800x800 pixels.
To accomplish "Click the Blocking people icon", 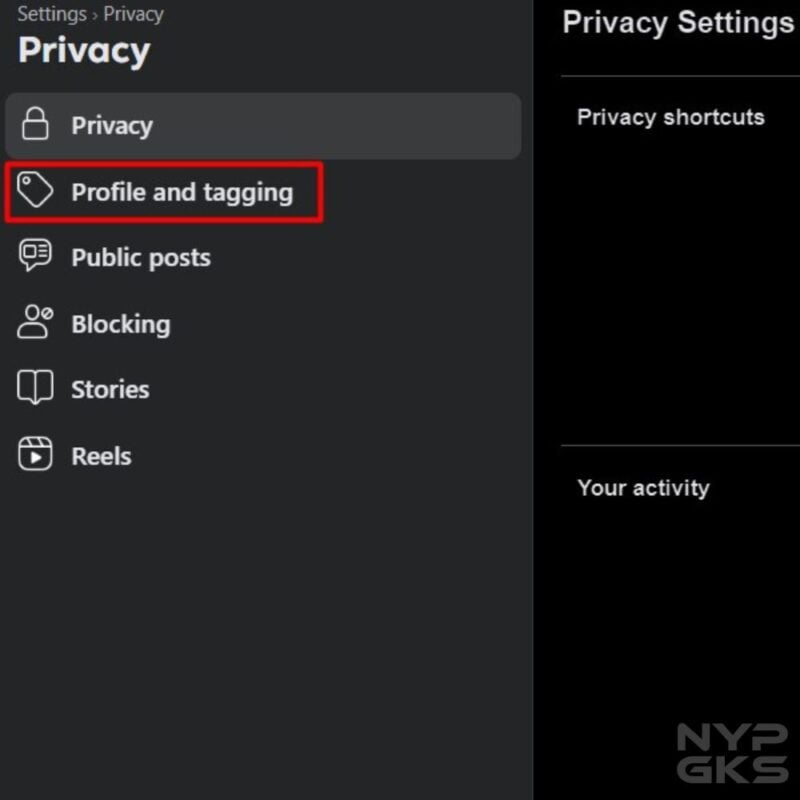I will tap(36, 322).
